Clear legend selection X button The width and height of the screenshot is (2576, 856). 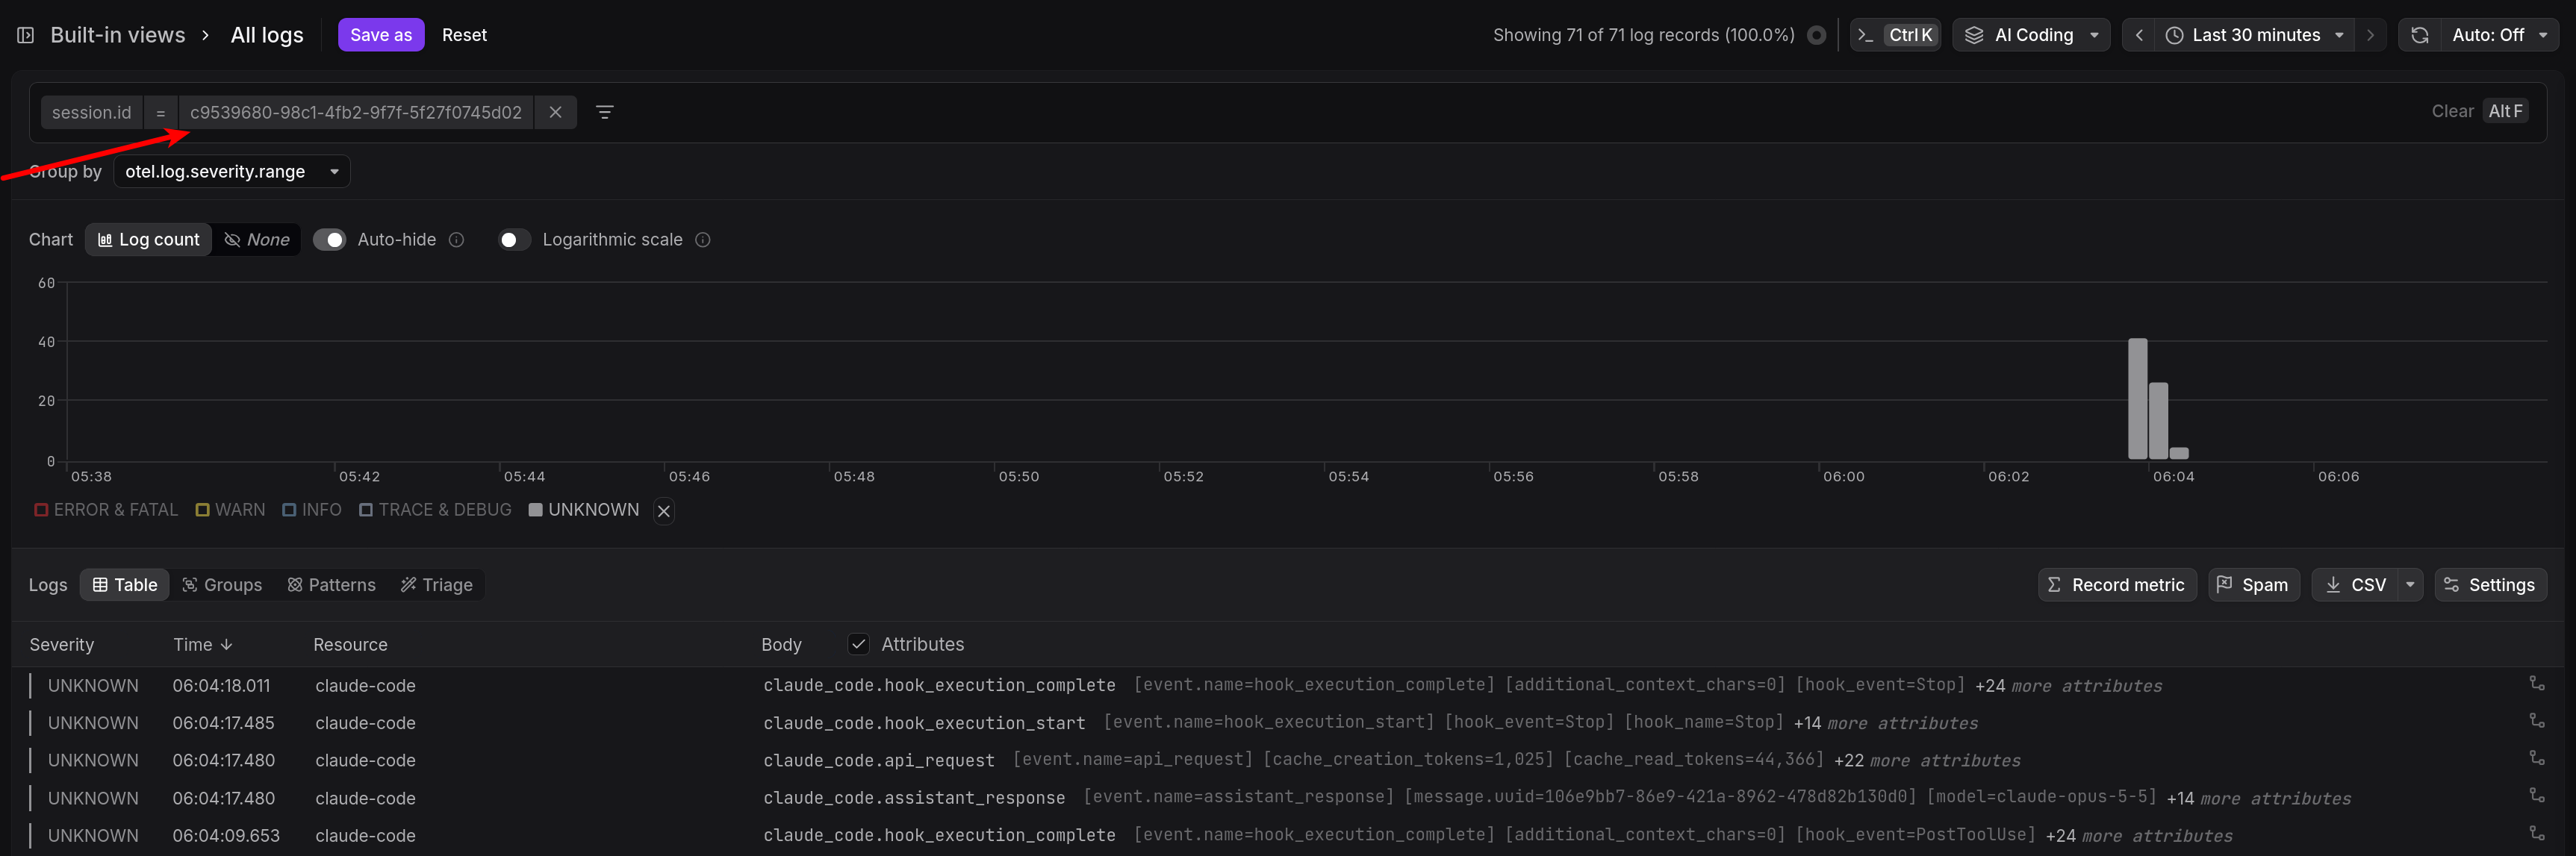point(663,511)
